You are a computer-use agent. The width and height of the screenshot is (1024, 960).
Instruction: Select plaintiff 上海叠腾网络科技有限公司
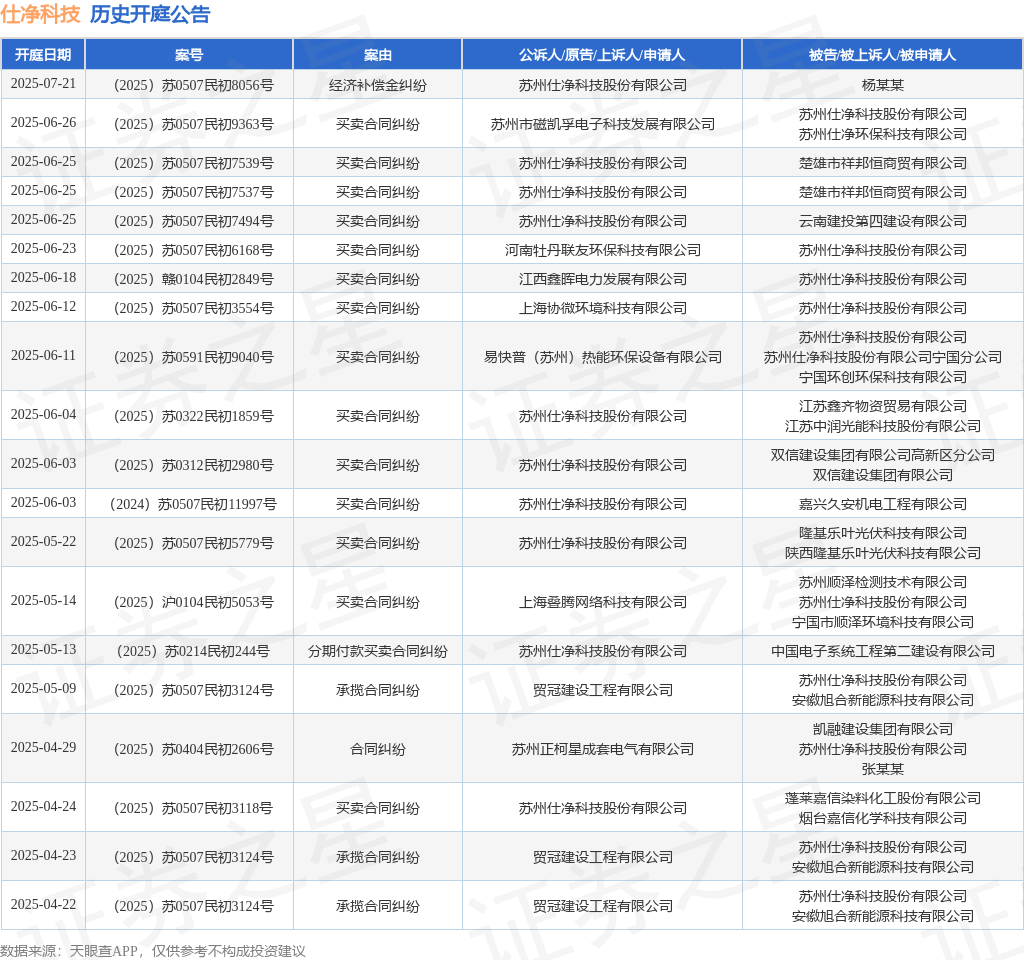pyautogui.click(x=602, y=602)
